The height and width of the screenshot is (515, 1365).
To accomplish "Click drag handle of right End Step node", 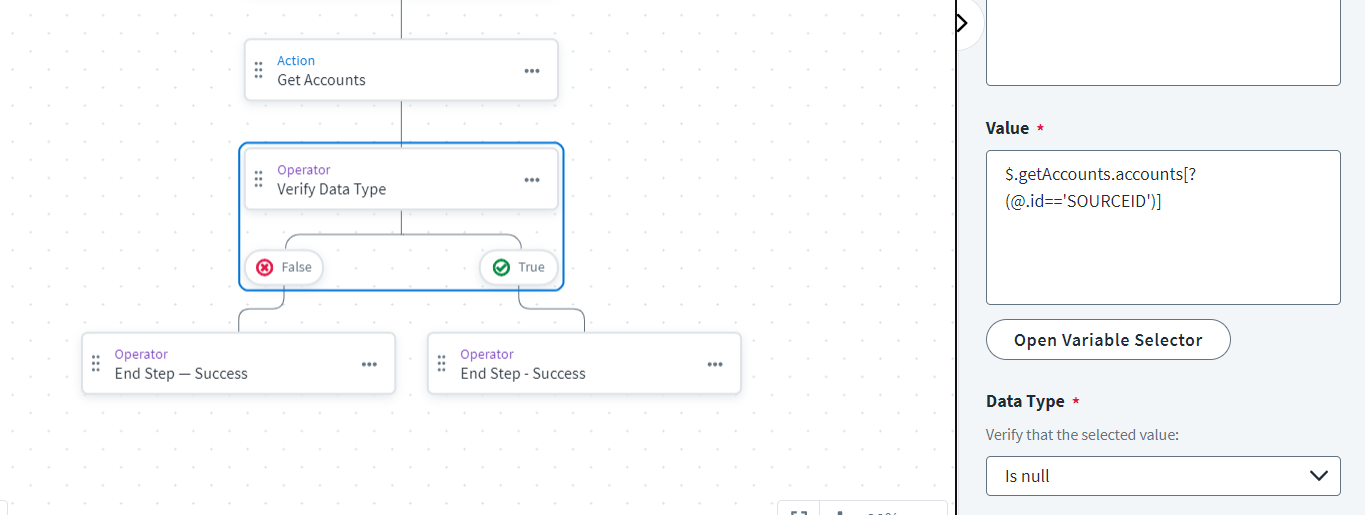I will (442, 363).
